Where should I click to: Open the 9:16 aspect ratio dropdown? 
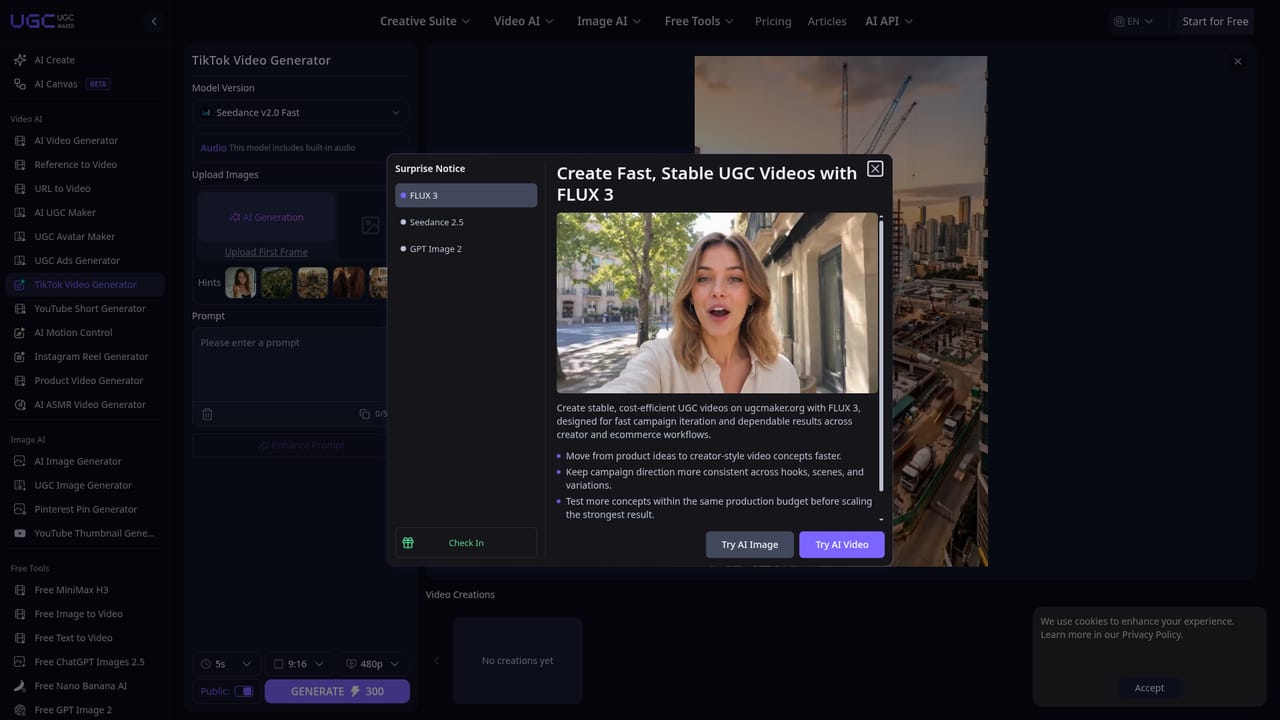[299, 664]
